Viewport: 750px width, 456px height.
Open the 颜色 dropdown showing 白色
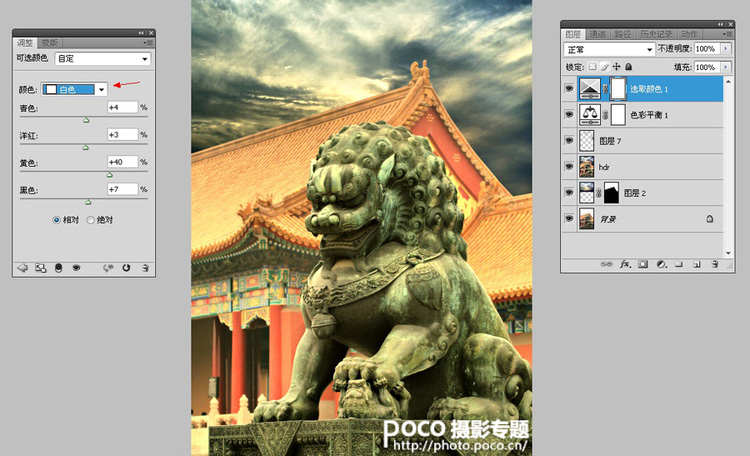[x=74, y=89]
